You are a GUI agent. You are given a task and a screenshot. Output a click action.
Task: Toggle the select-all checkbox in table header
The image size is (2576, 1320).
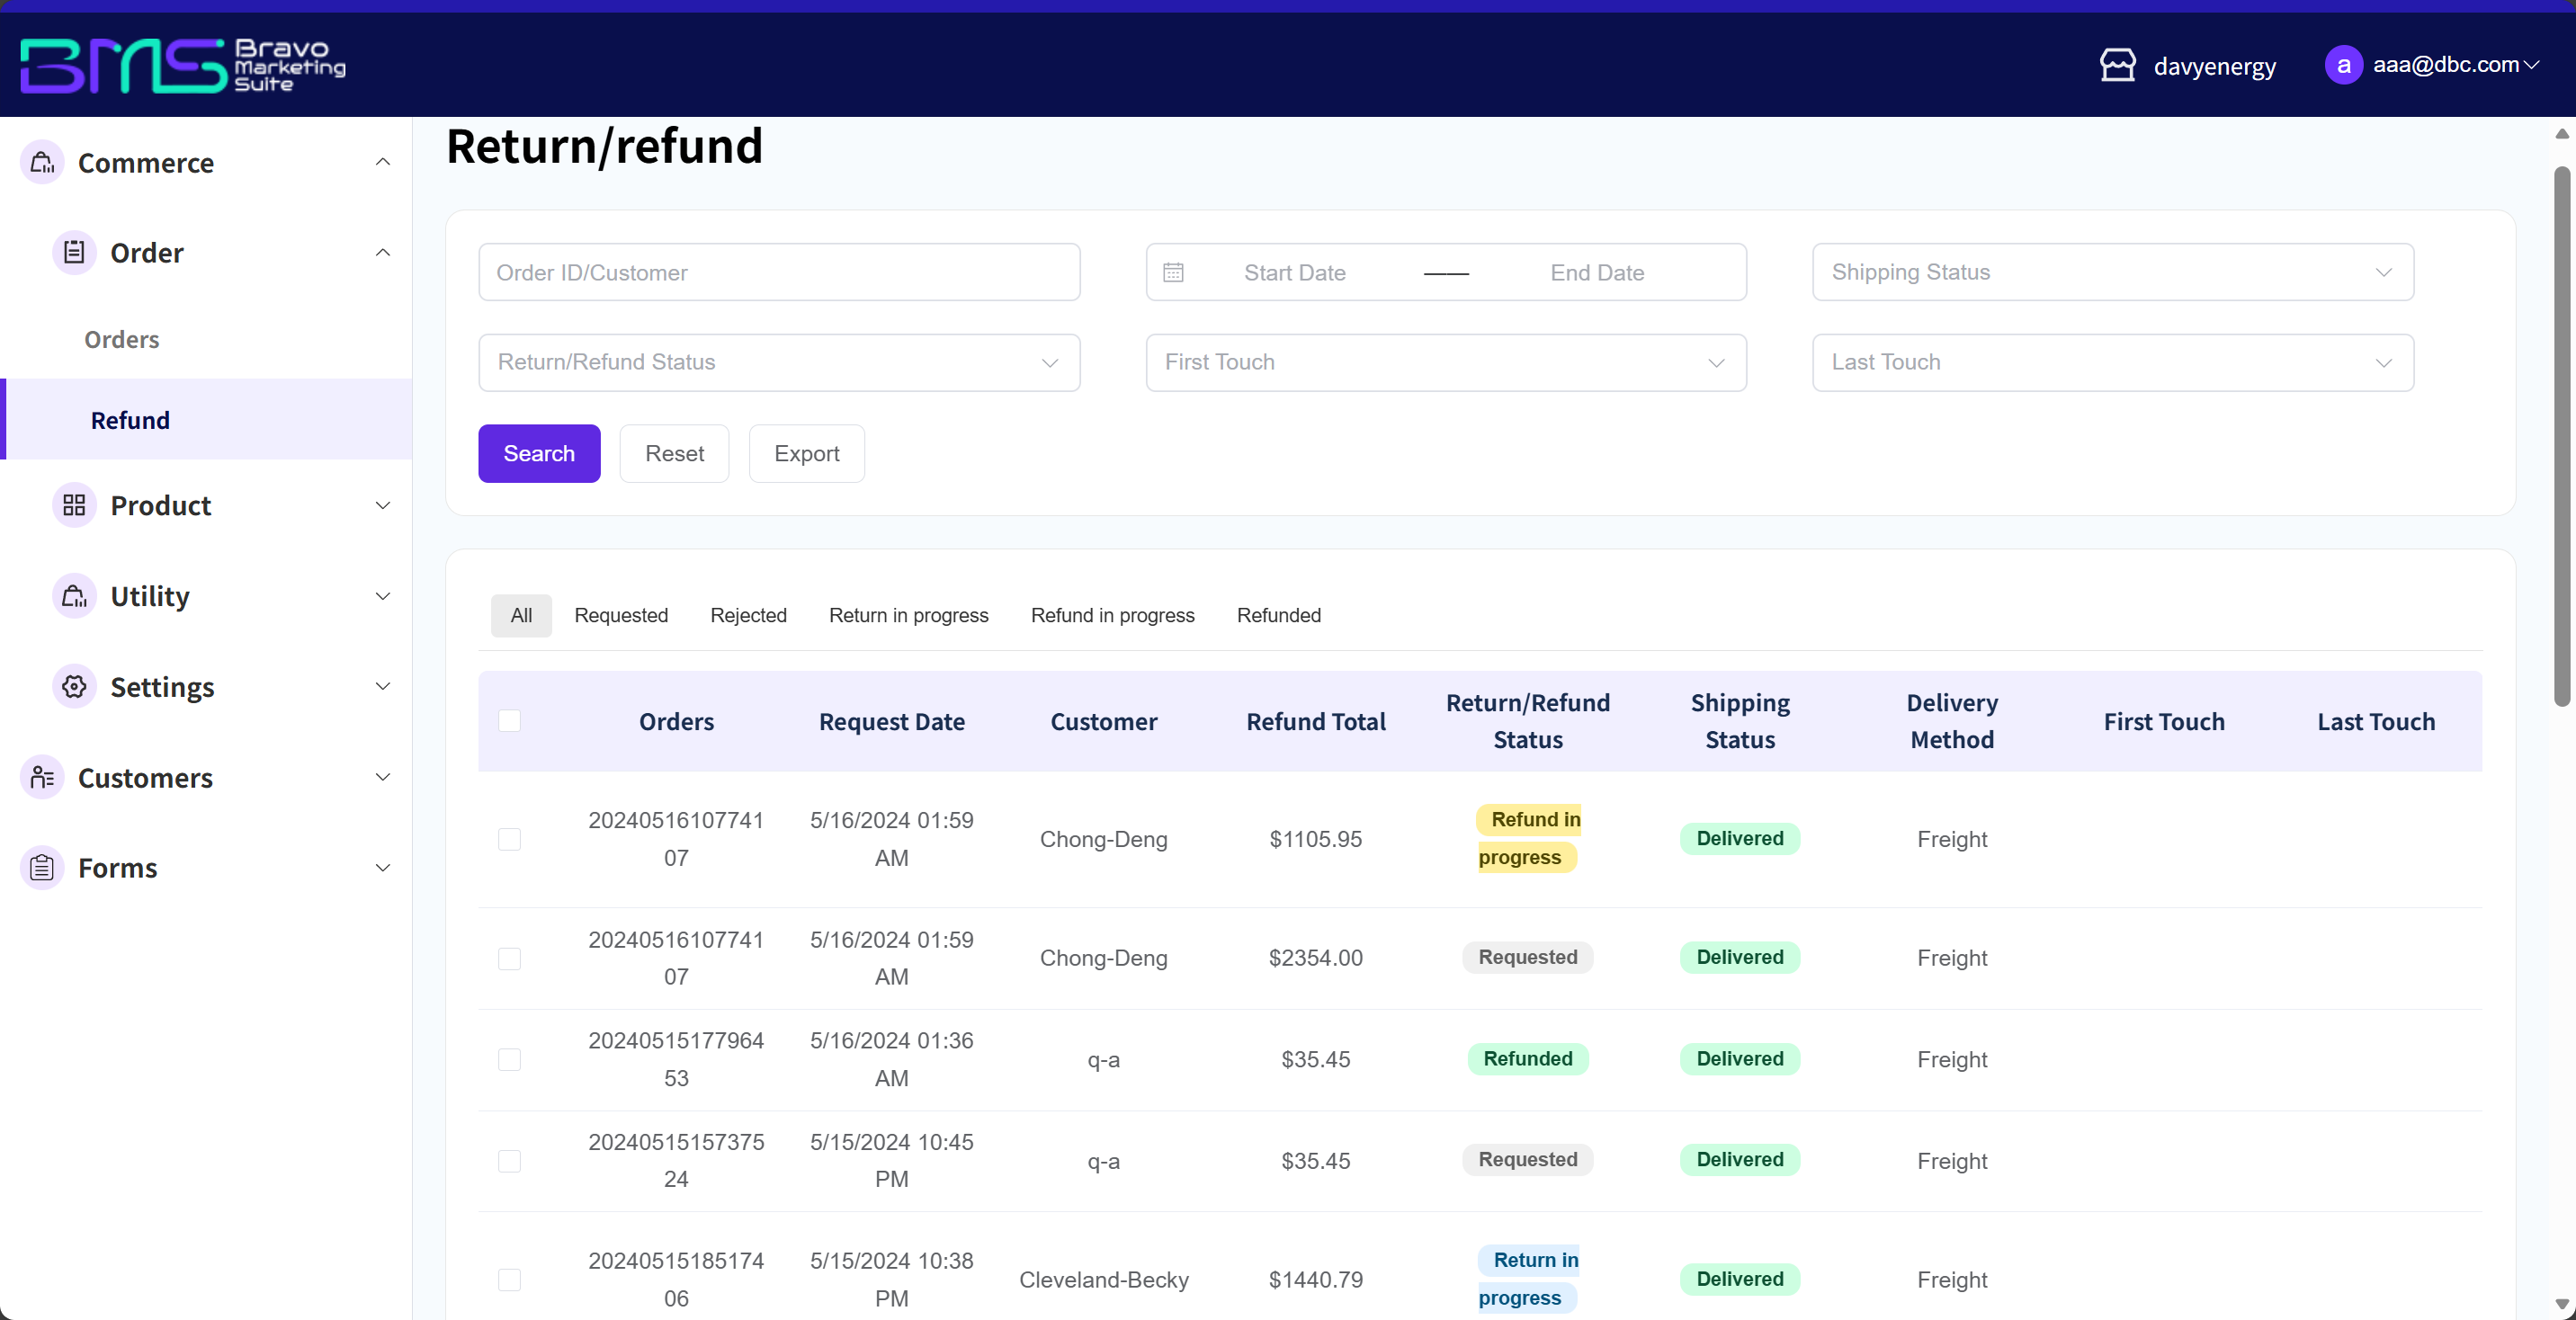[x=509, y=721]
